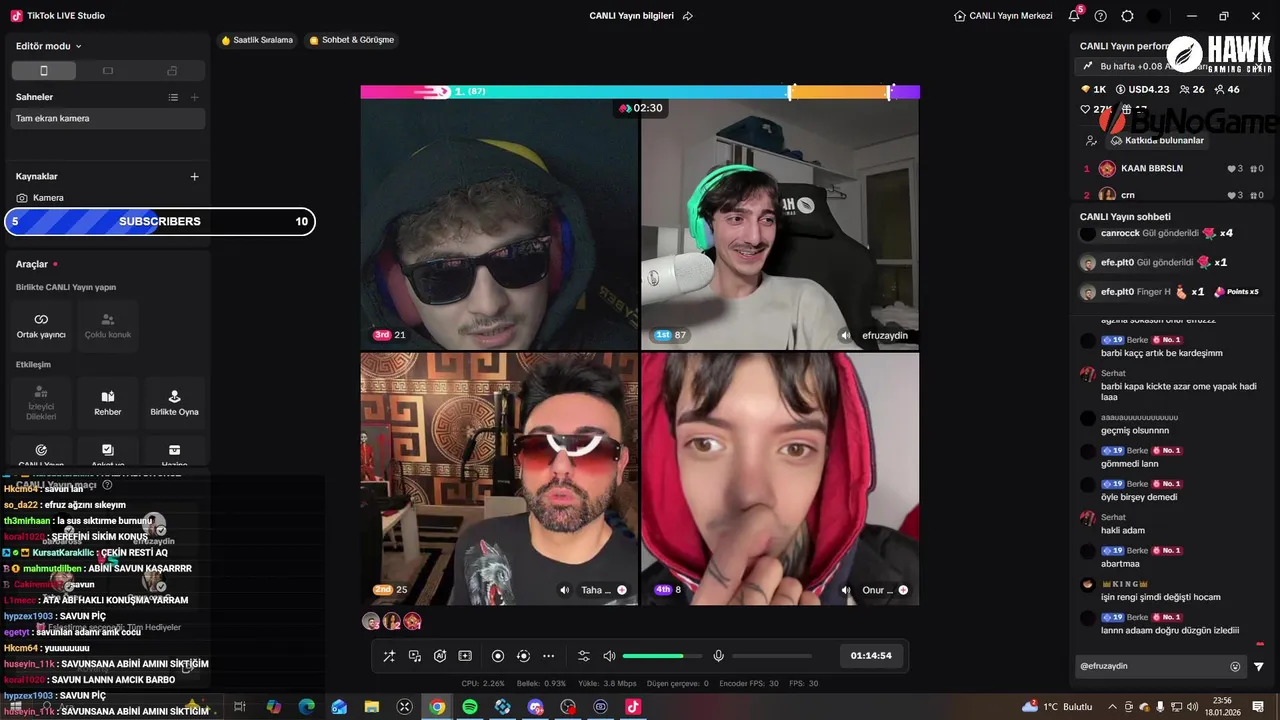
Task: Open the CANLI Yayın Merkezi
Action: (x=1003, y=16)
